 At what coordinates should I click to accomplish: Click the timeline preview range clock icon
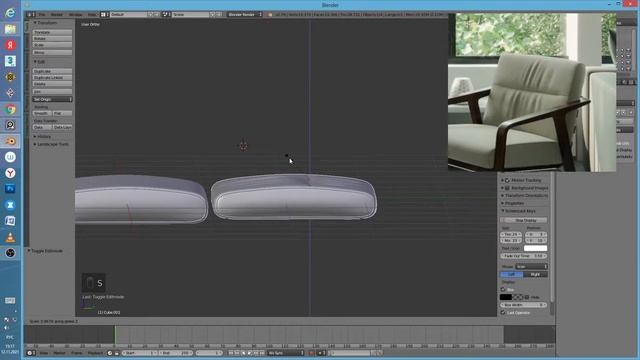[x=109, y=353]
